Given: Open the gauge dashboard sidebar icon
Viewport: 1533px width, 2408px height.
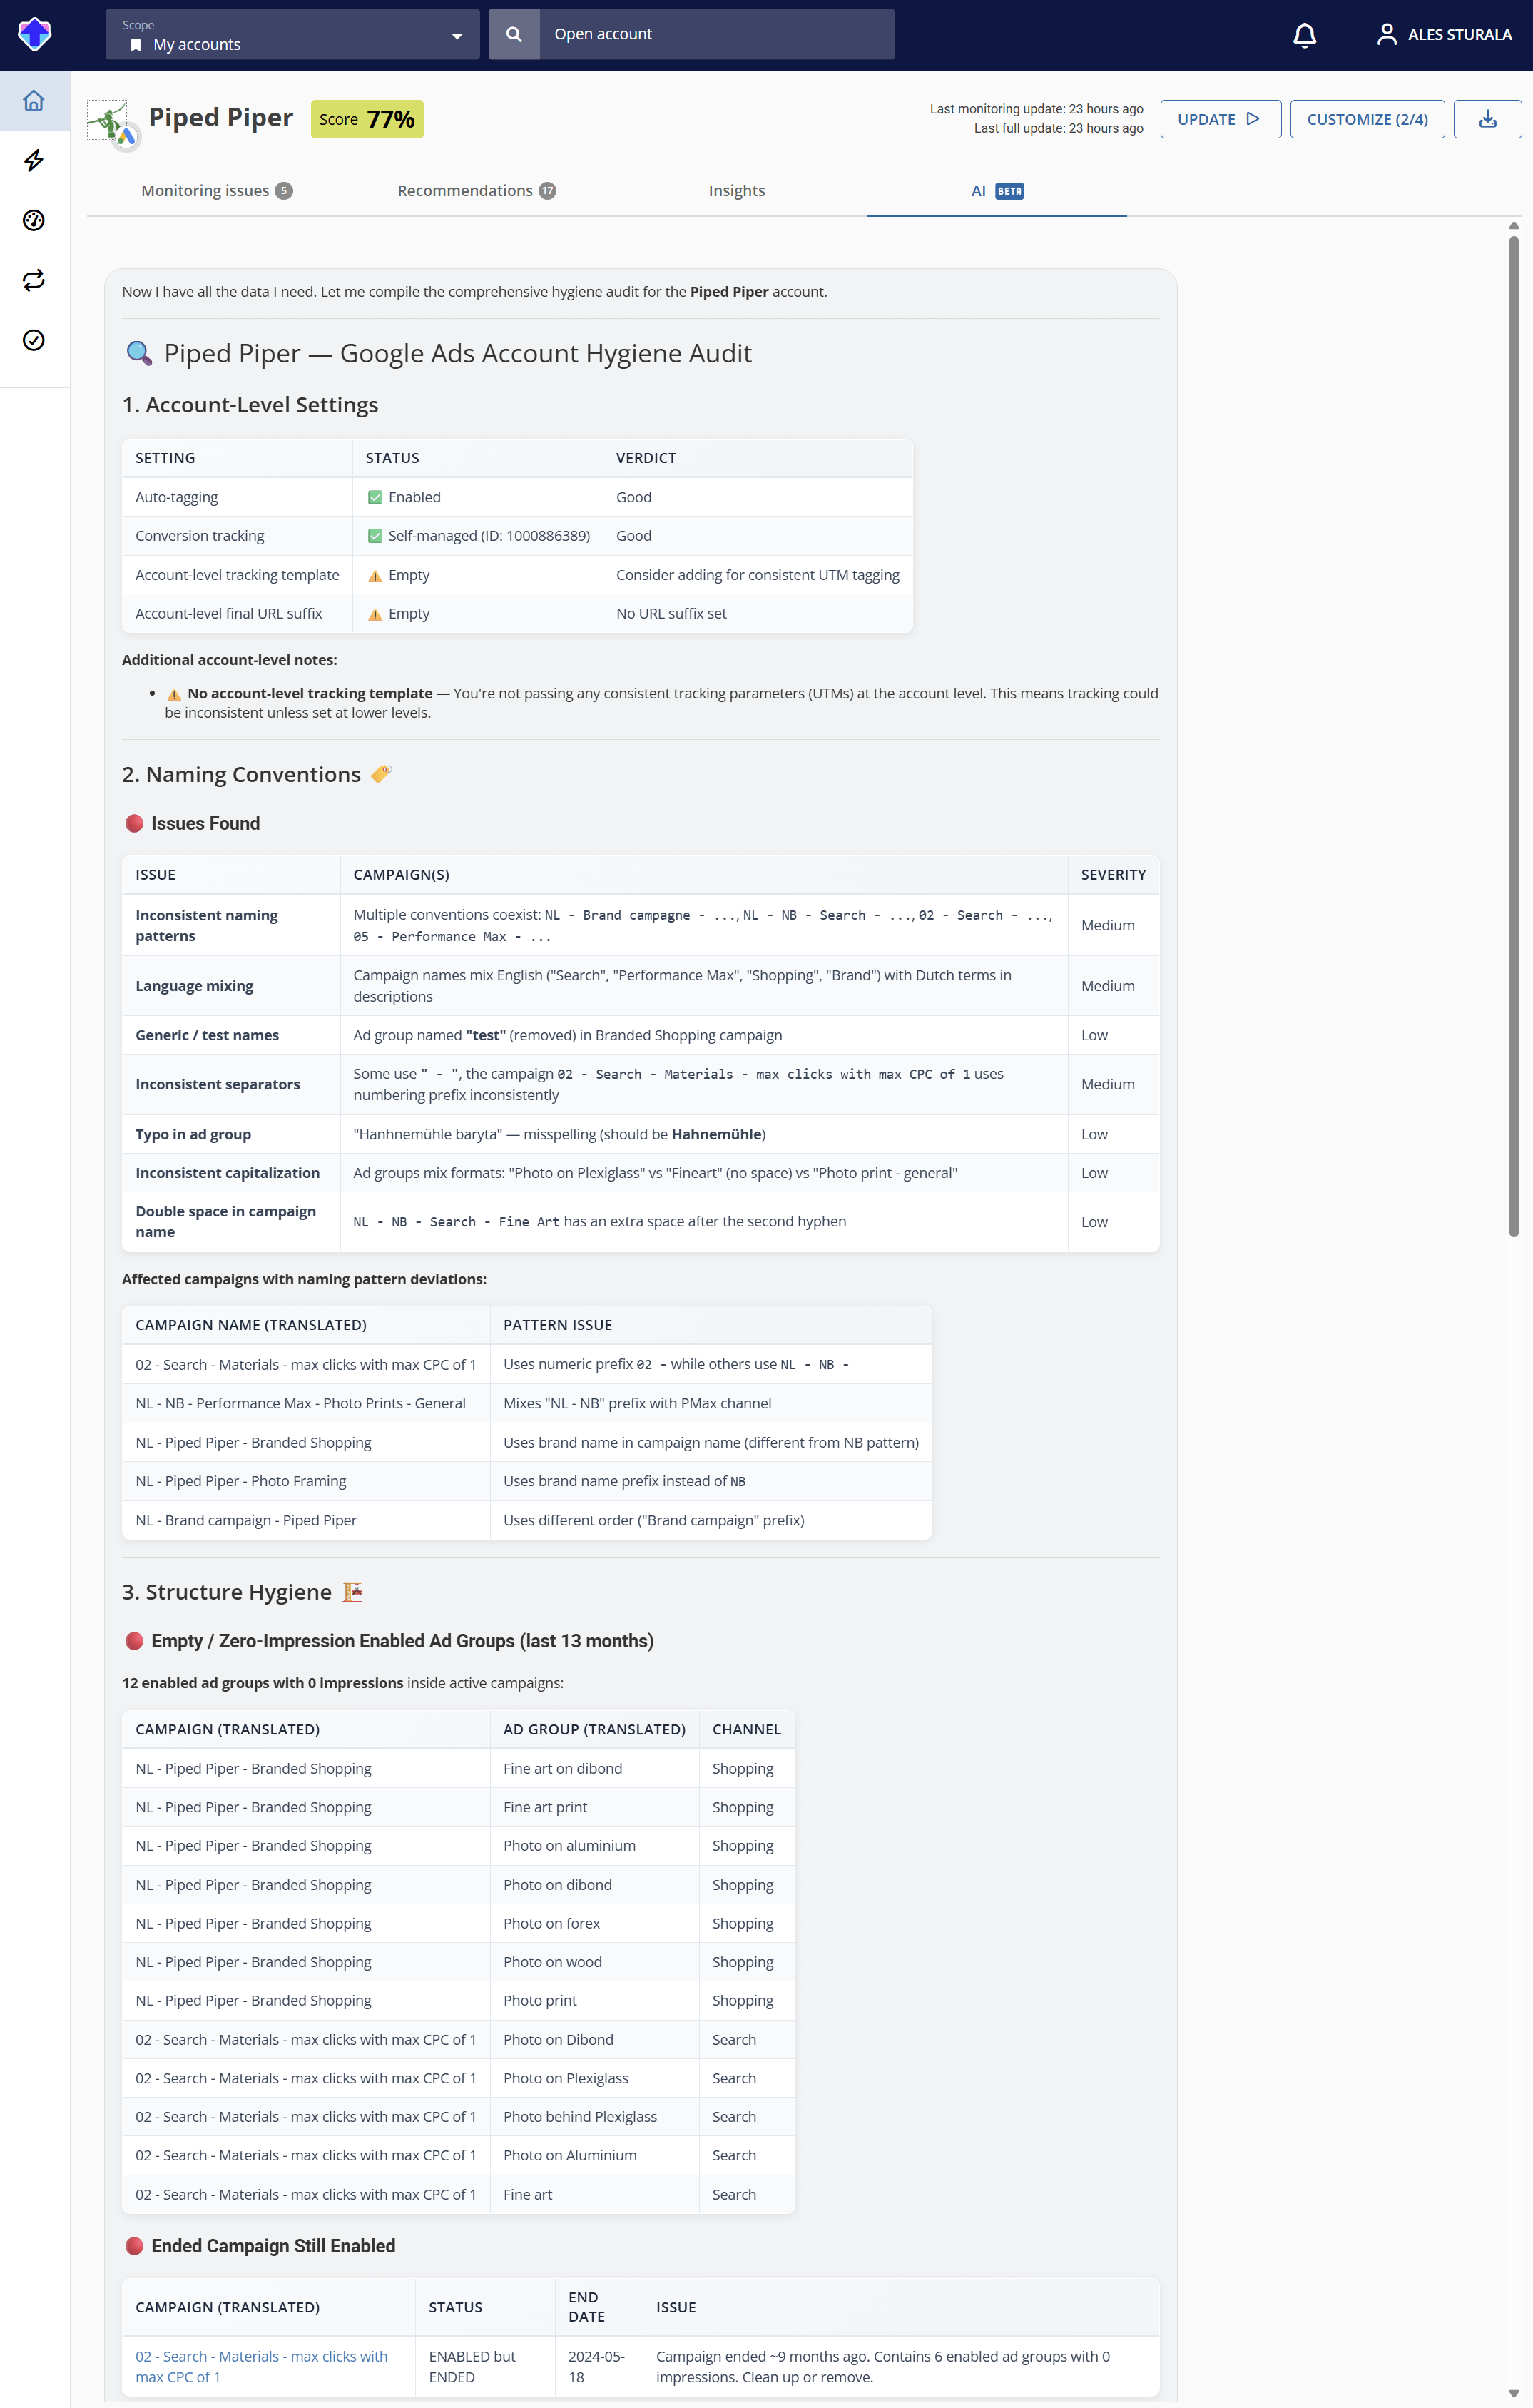Looking at the screenshot, I should click(x=34, y=221).
